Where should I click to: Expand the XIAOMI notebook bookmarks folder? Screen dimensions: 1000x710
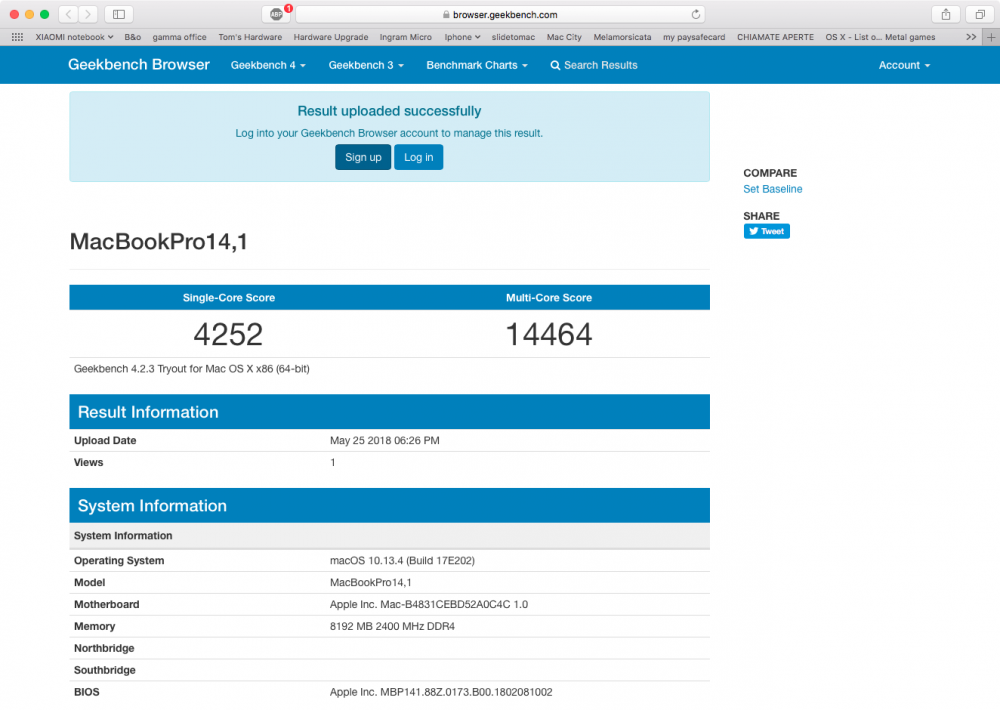[75, 37]
